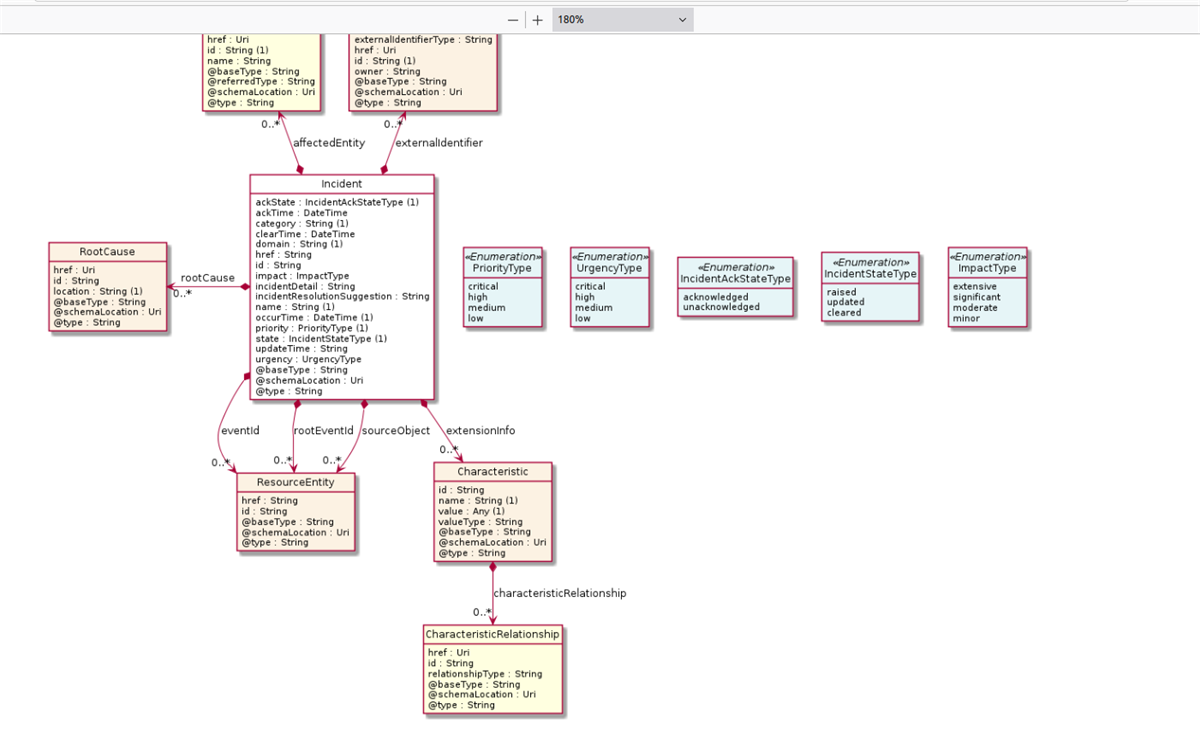Select 'value : Any (1)' in Characteristic
The image size is (1200, 740).
coord(471,511)
